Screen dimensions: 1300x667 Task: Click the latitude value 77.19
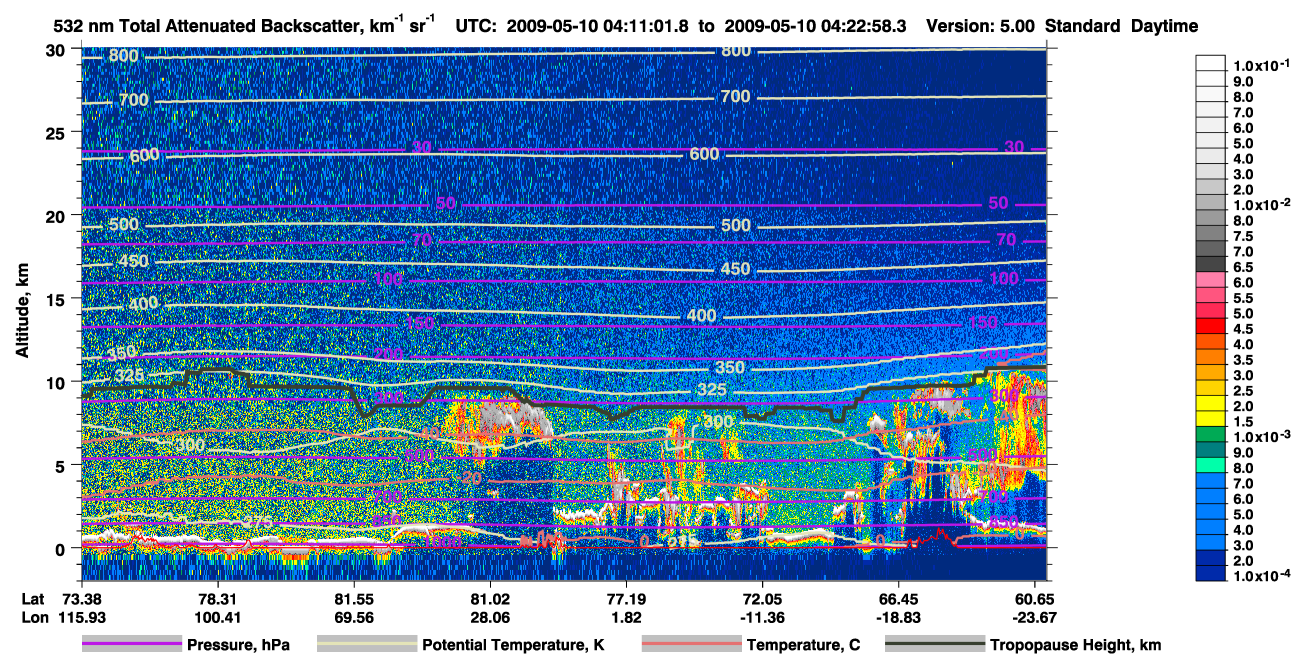(625, 599)
